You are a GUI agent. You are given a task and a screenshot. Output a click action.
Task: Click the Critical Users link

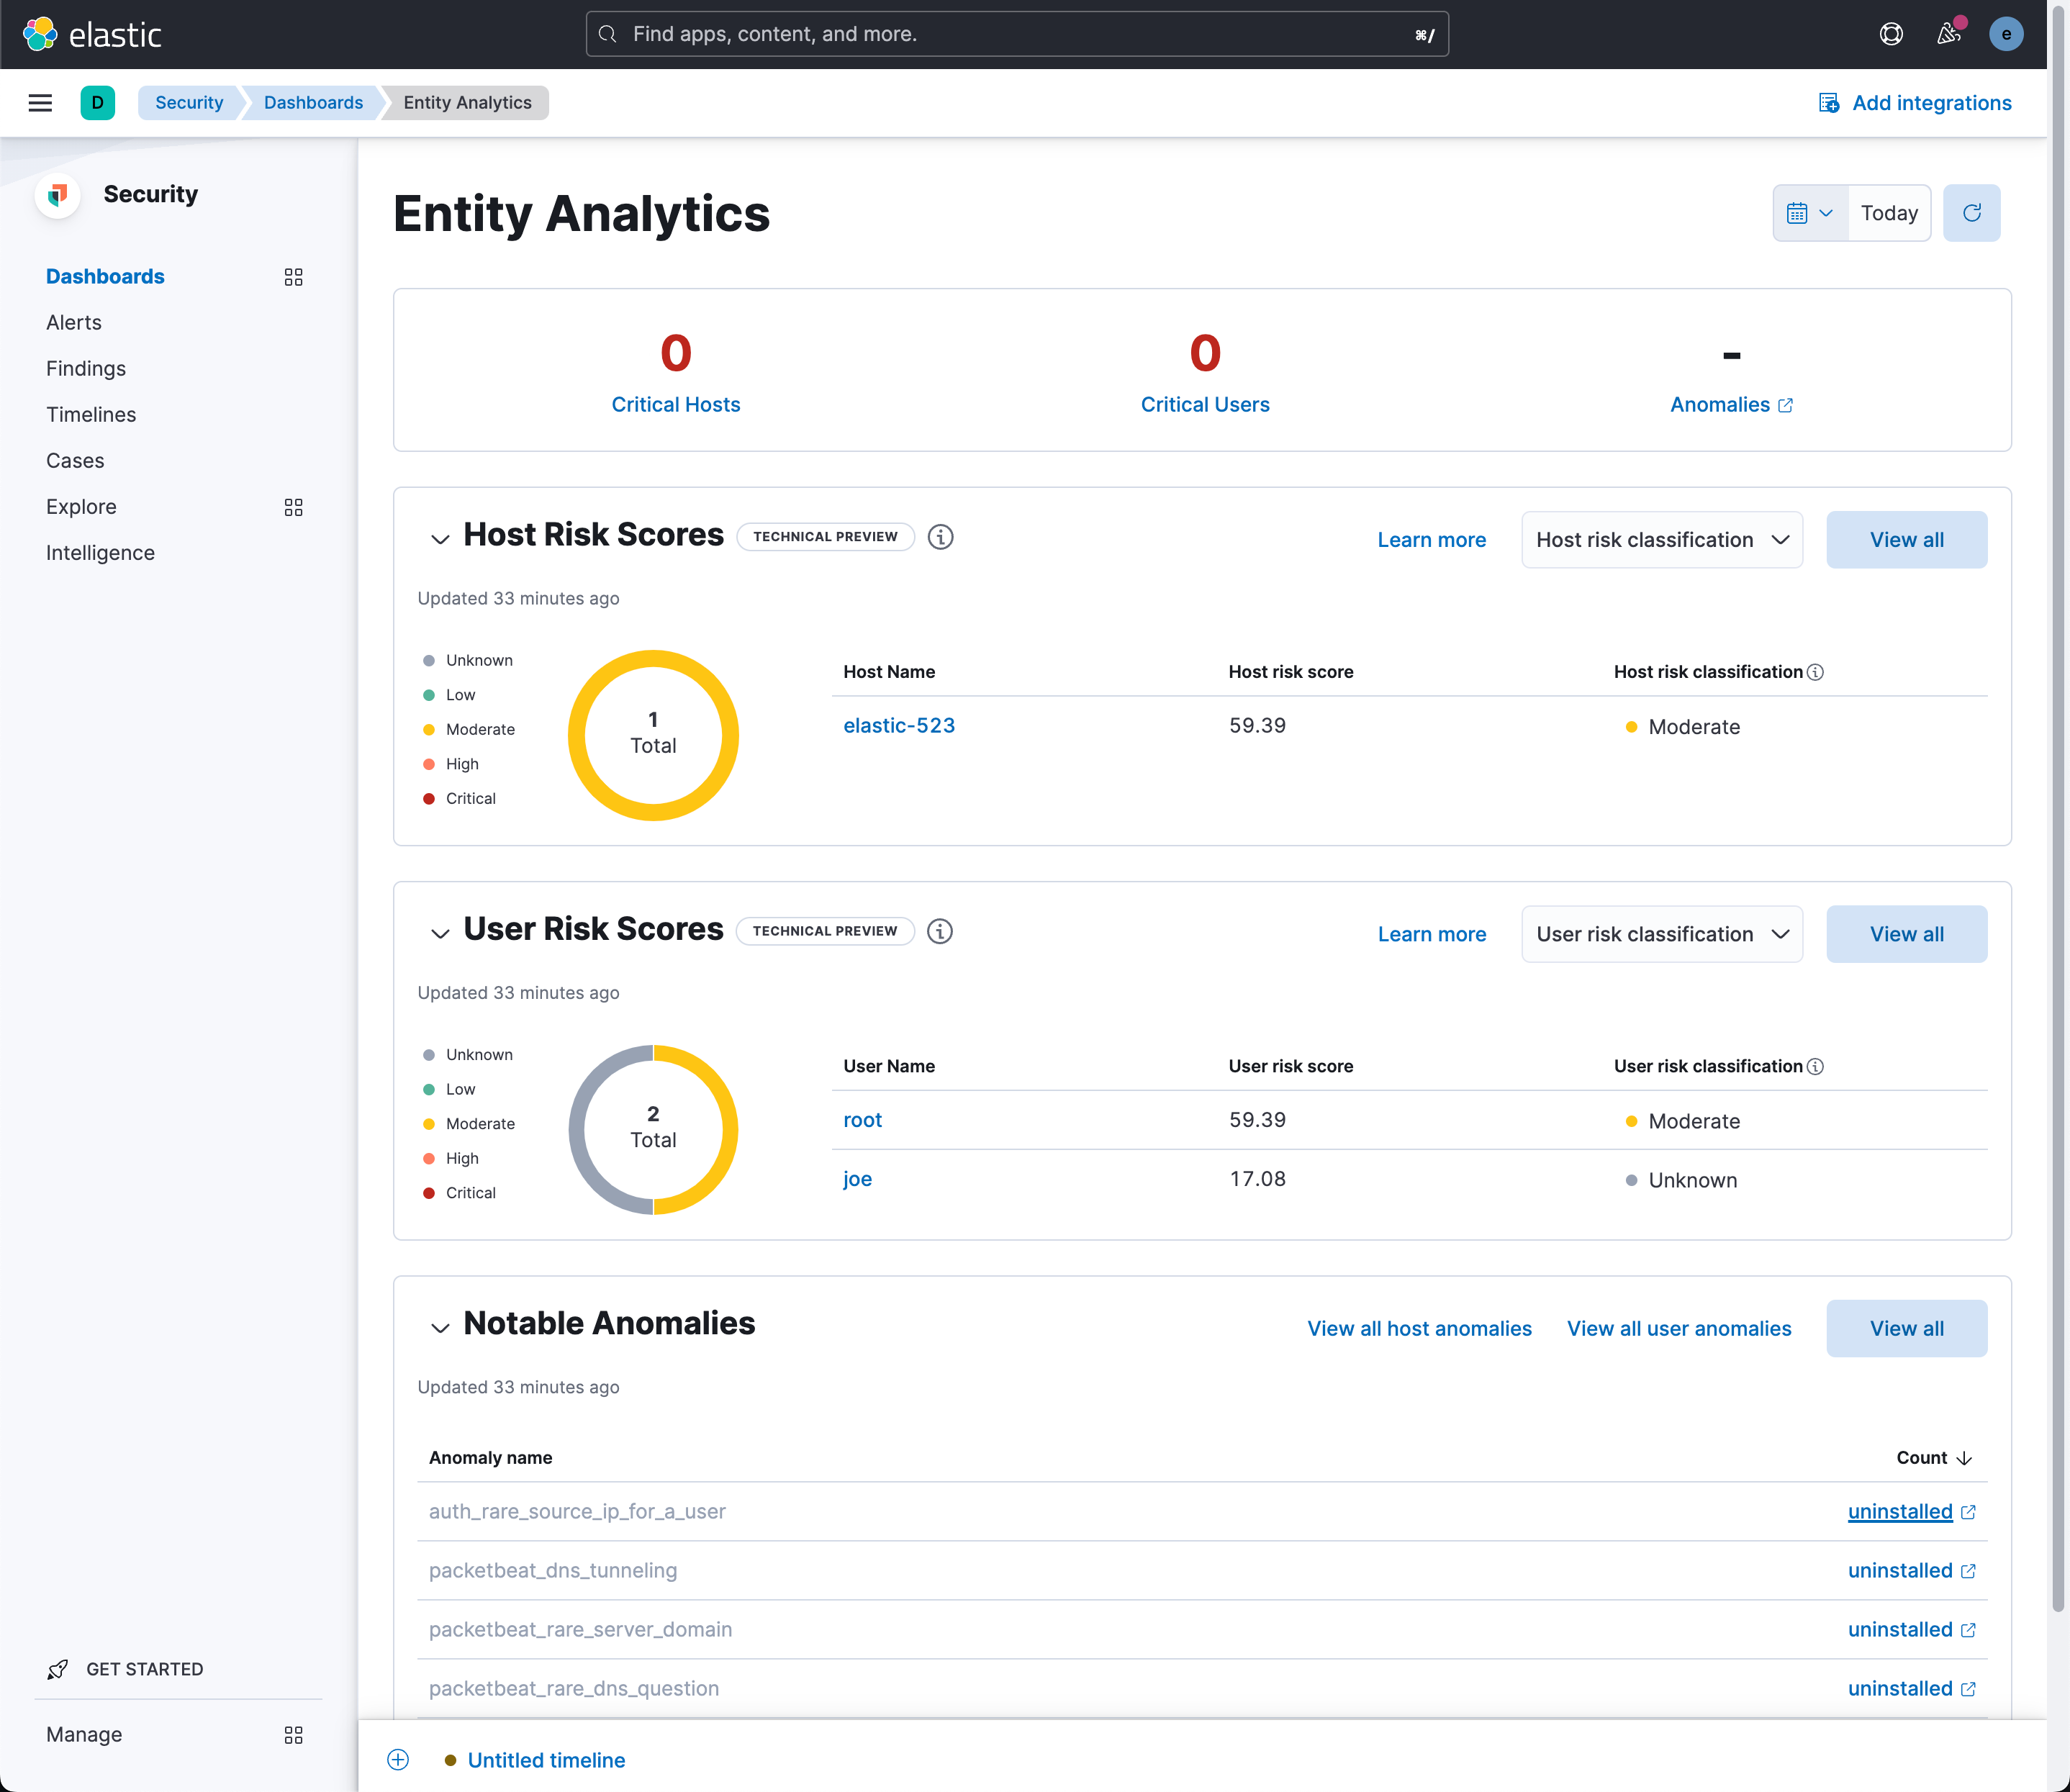pyautogui.click(x=1205, y=405)
